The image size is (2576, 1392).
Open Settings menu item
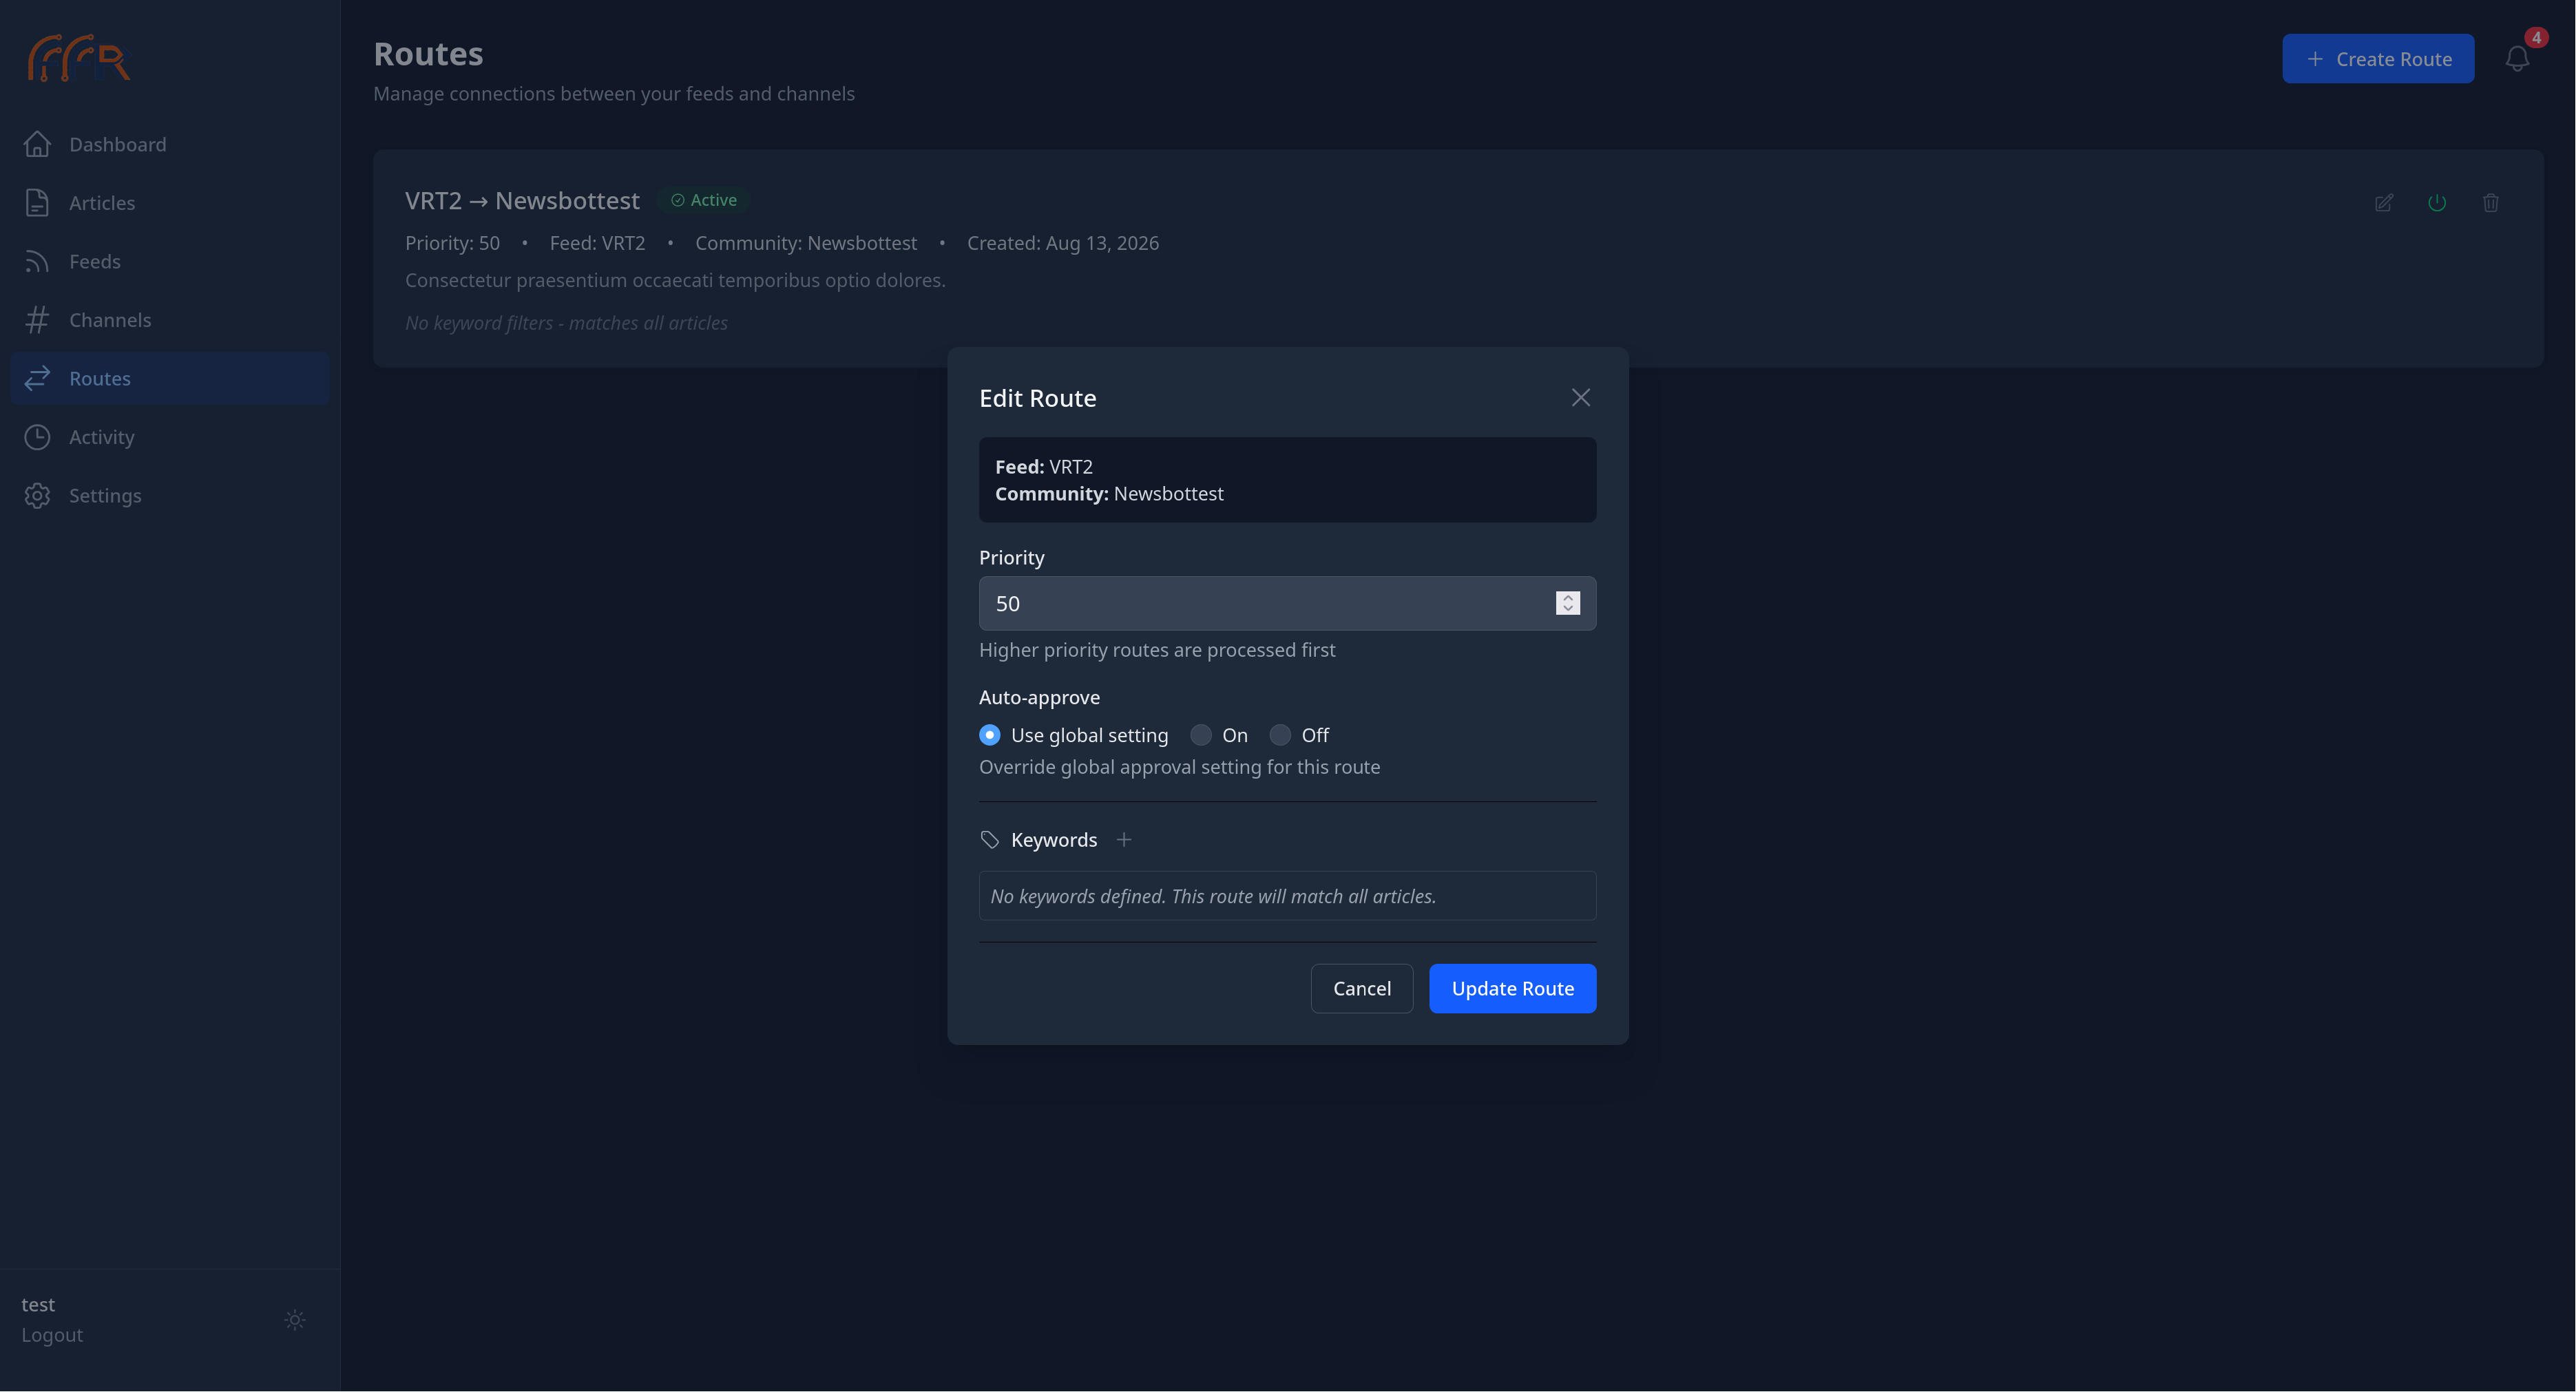click(170, 496)
